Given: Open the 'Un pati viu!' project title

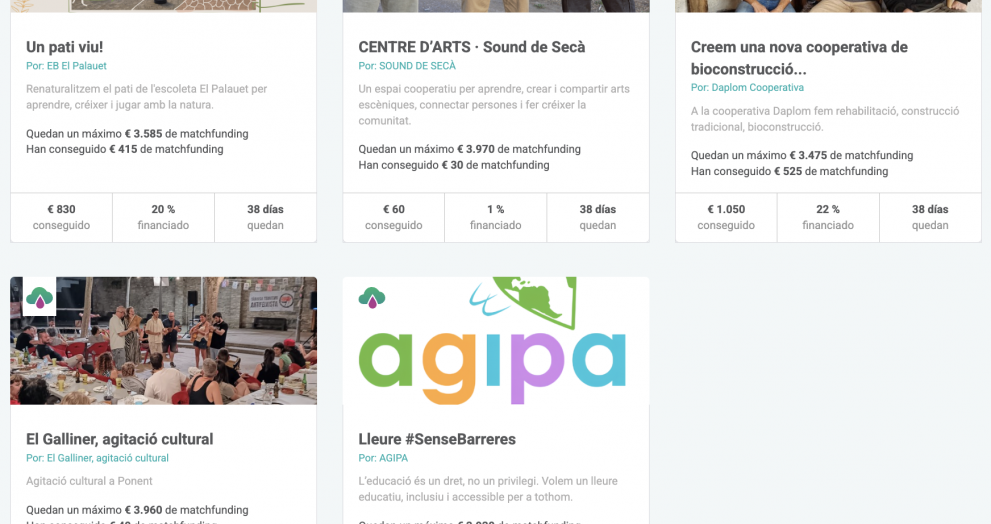Looking at the screenshot, I should [x=64, y=47].
